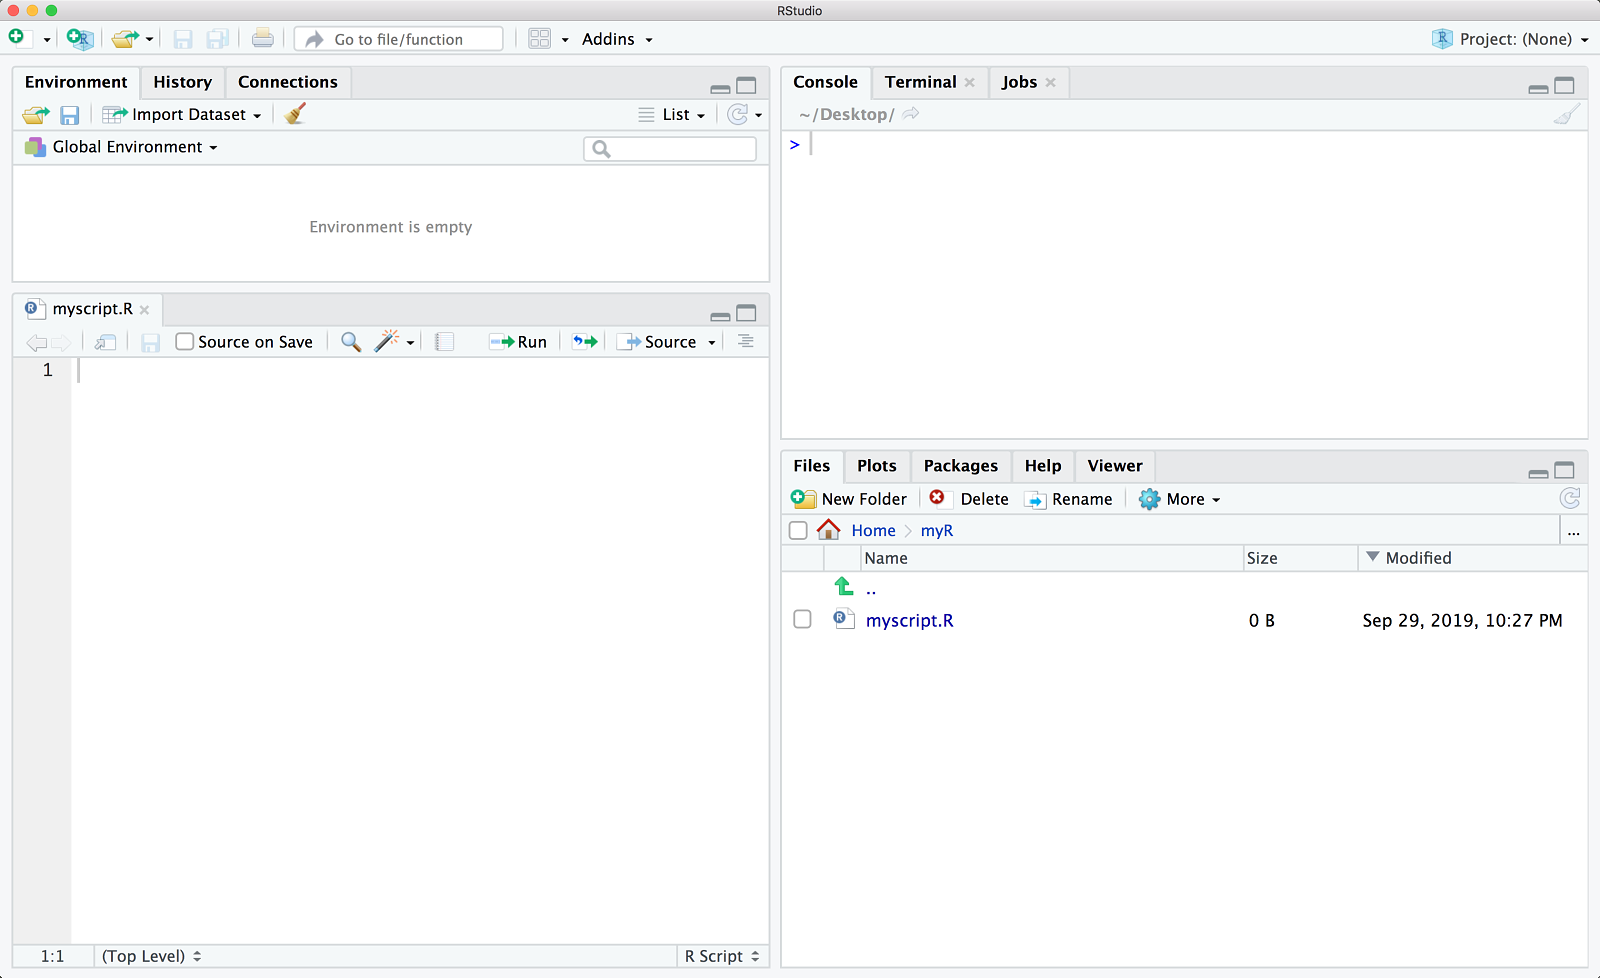Click the create new project icon
The width and height of the screenshot is (1600, 978).
[80, 39]
